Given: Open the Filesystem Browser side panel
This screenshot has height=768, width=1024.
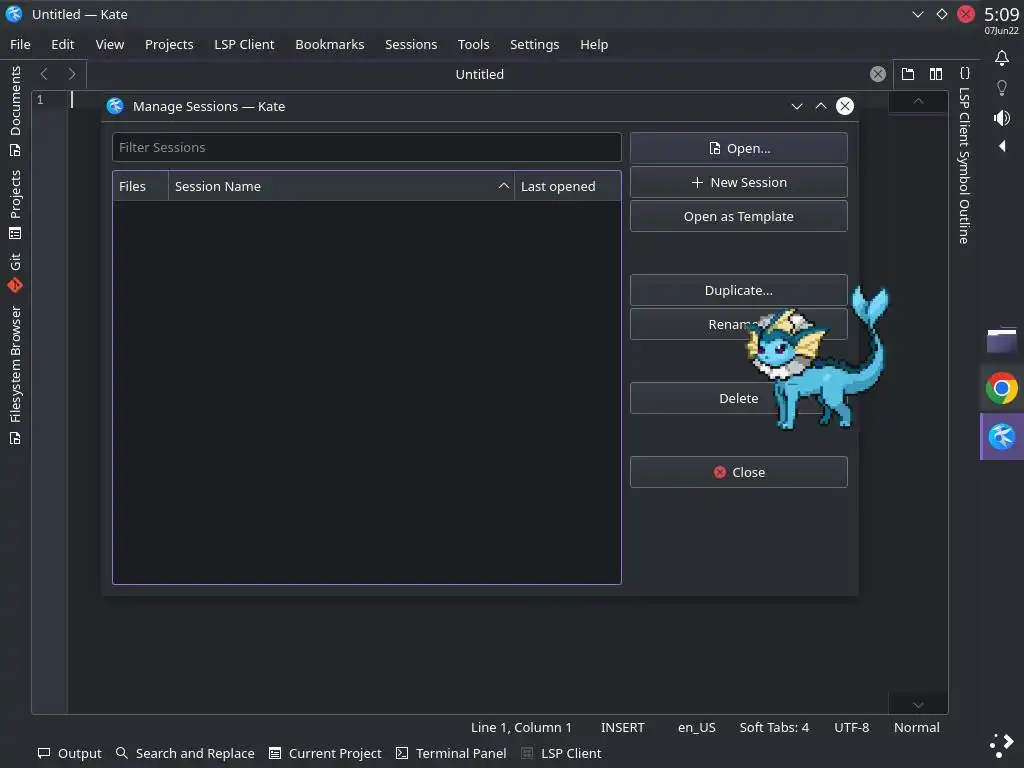Looking at the screenshot, I should [x=15, y=375].
